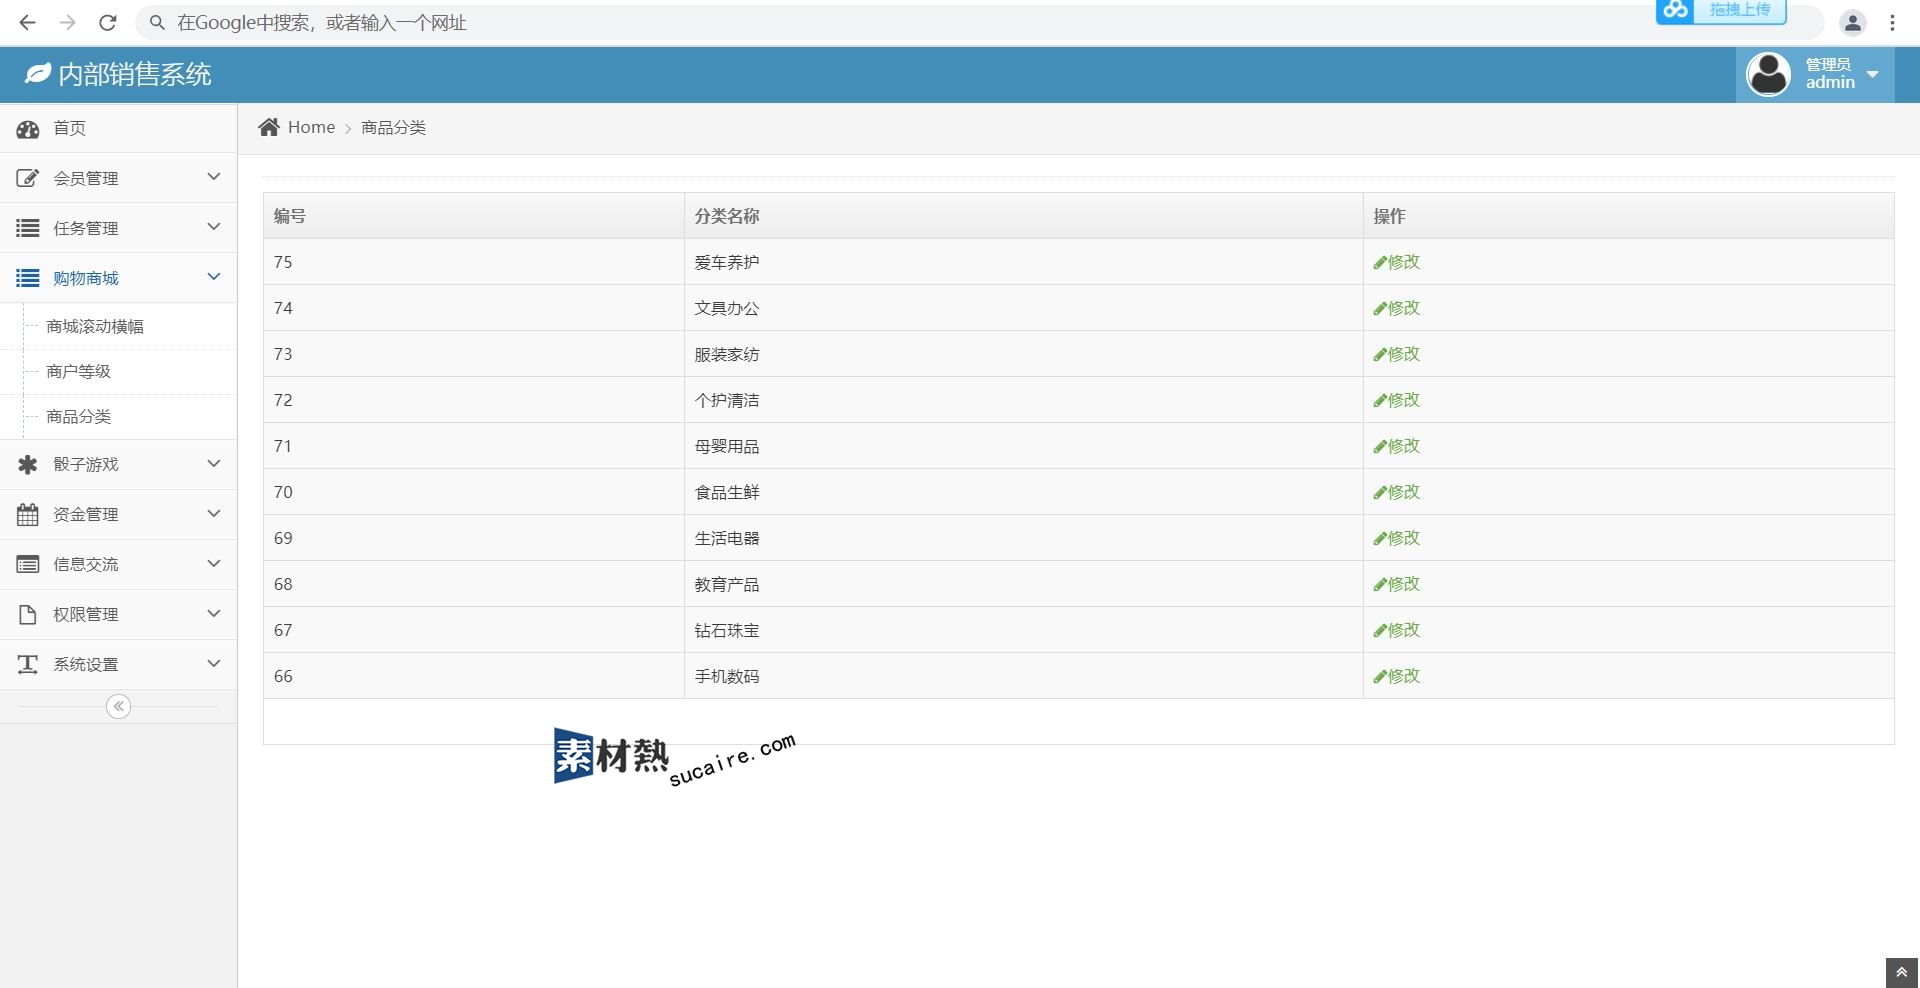Click scroll-to-top arrow icon at bottom right
This screenshot has width=1920, height=988.
coord(1901,972)
